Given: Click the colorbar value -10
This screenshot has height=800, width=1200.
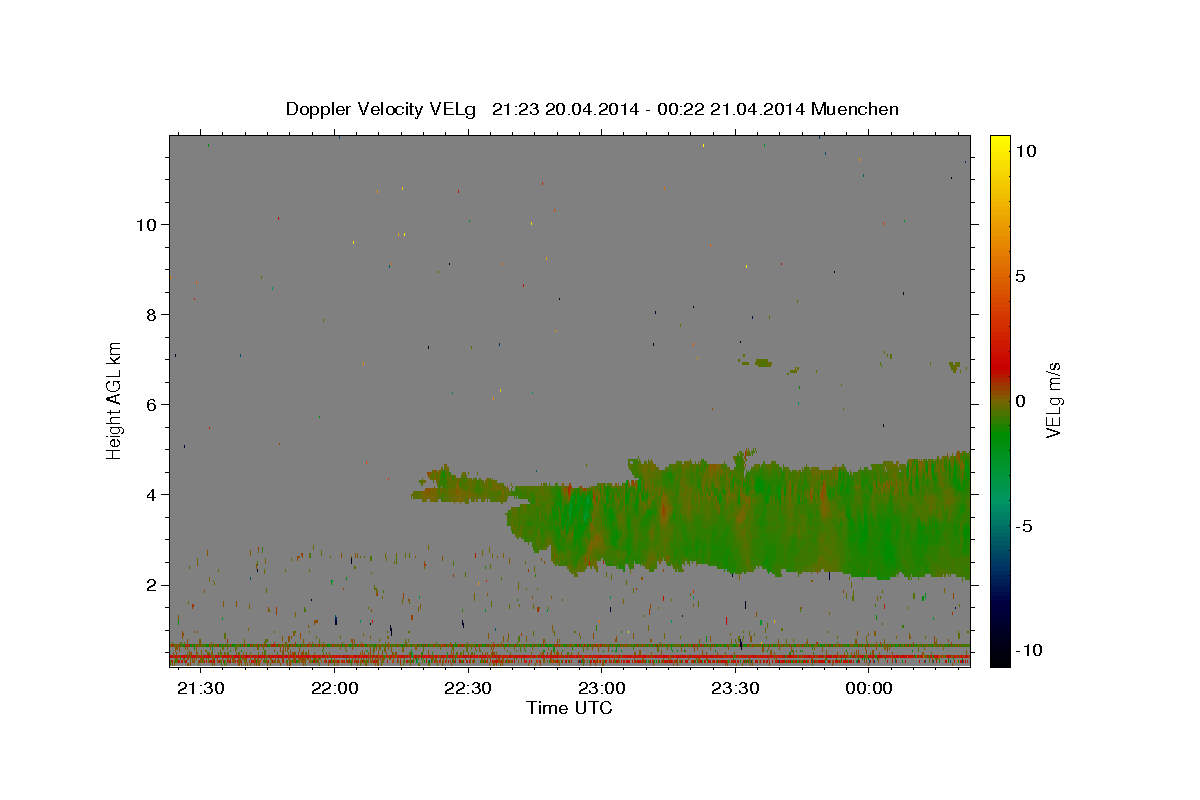Looking at the screenshot, I should [x=1029, y=651].
